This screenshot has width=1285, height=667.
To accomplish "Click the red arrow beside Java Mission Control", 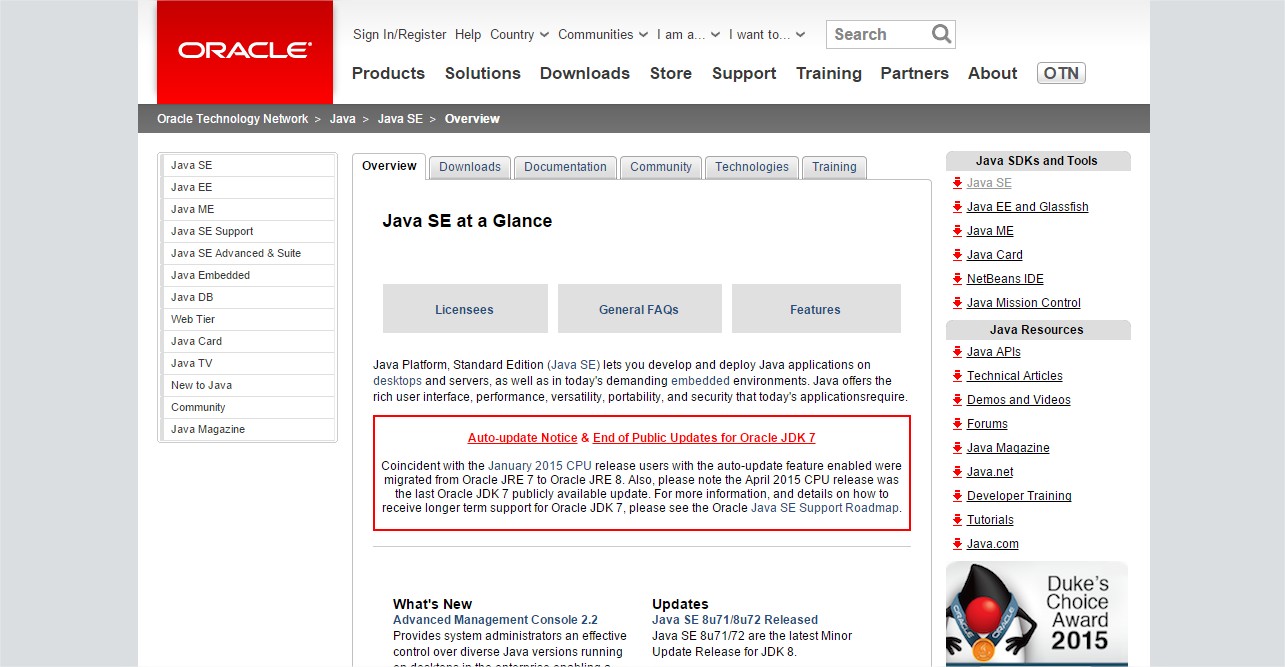I will click(x=957, y=303).
